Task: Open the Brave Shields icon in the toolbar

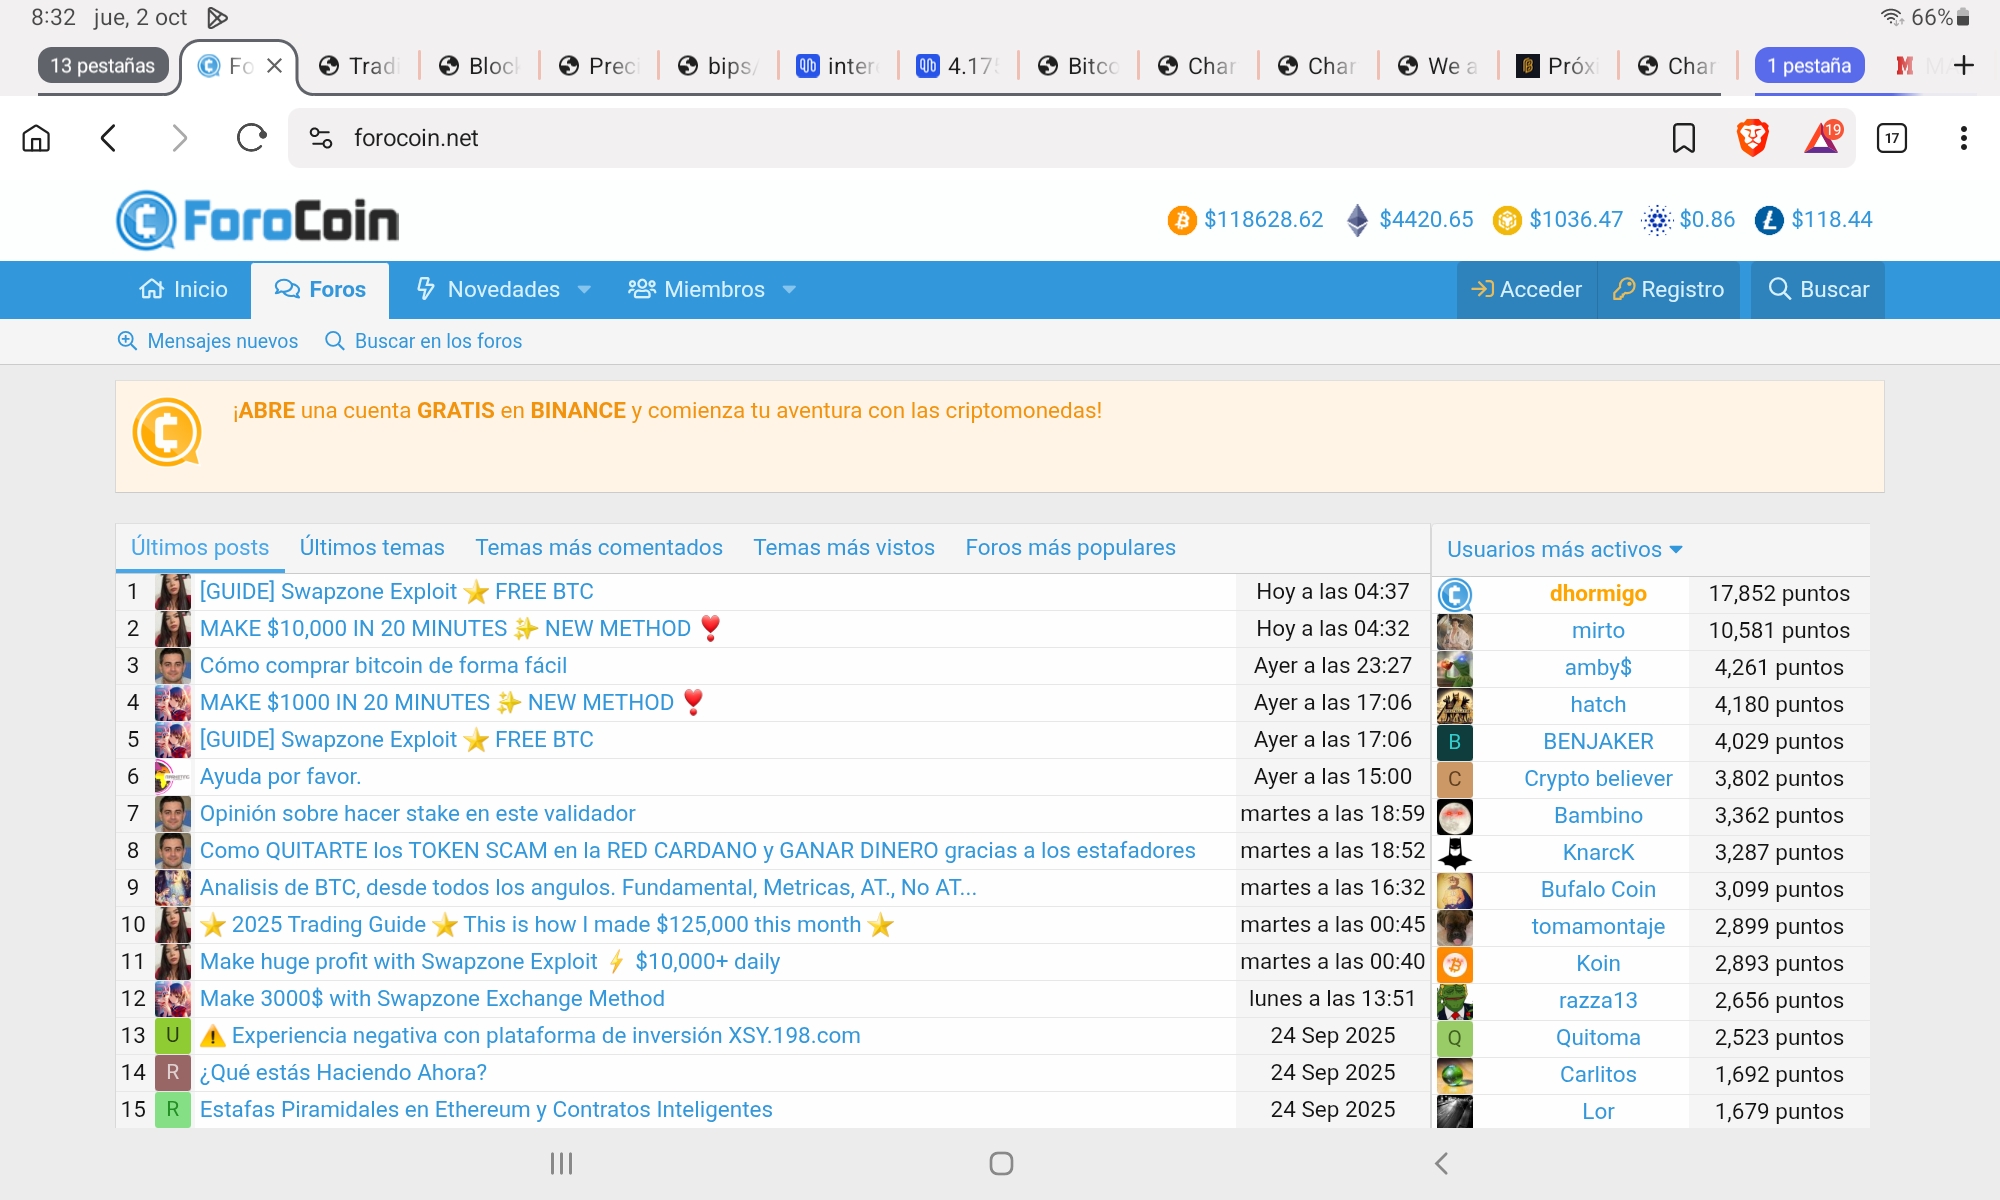Action: [1751, 137]
